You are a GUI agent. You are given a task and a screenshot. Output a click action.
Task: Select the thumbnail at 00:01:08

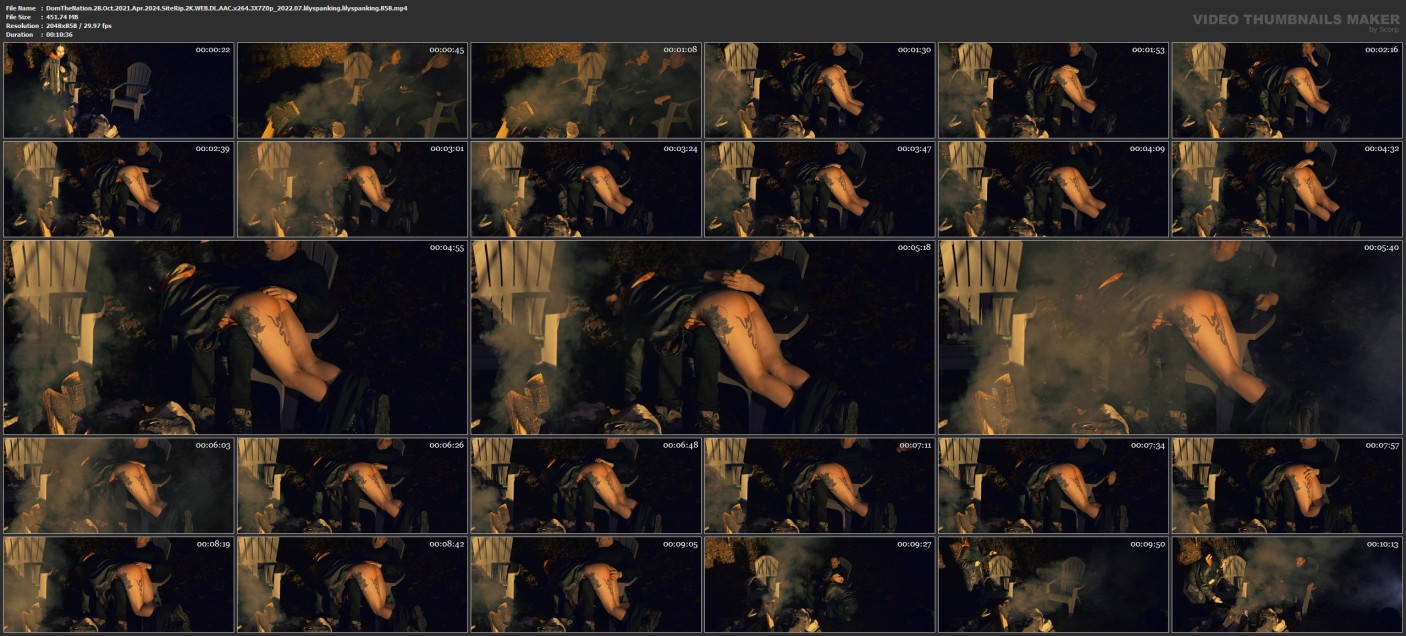586,90
